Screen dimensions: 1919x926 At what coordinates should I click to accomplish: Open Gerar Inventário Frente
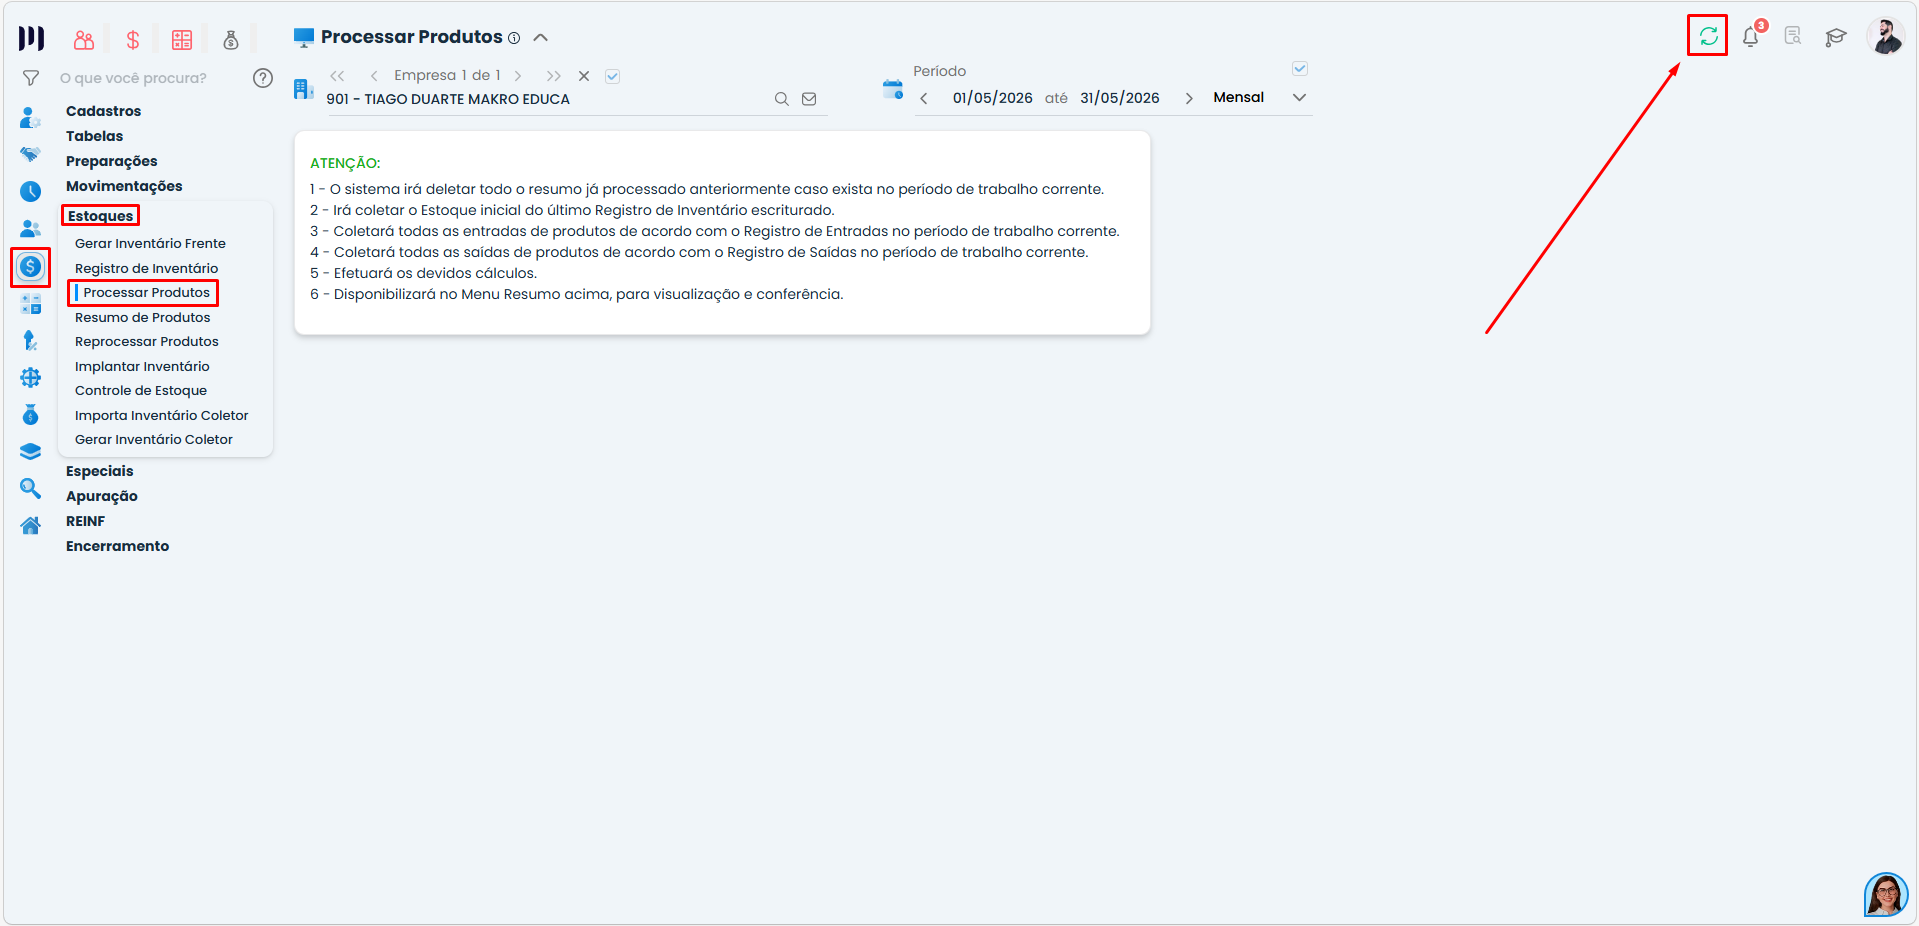[x=150, y=243]
